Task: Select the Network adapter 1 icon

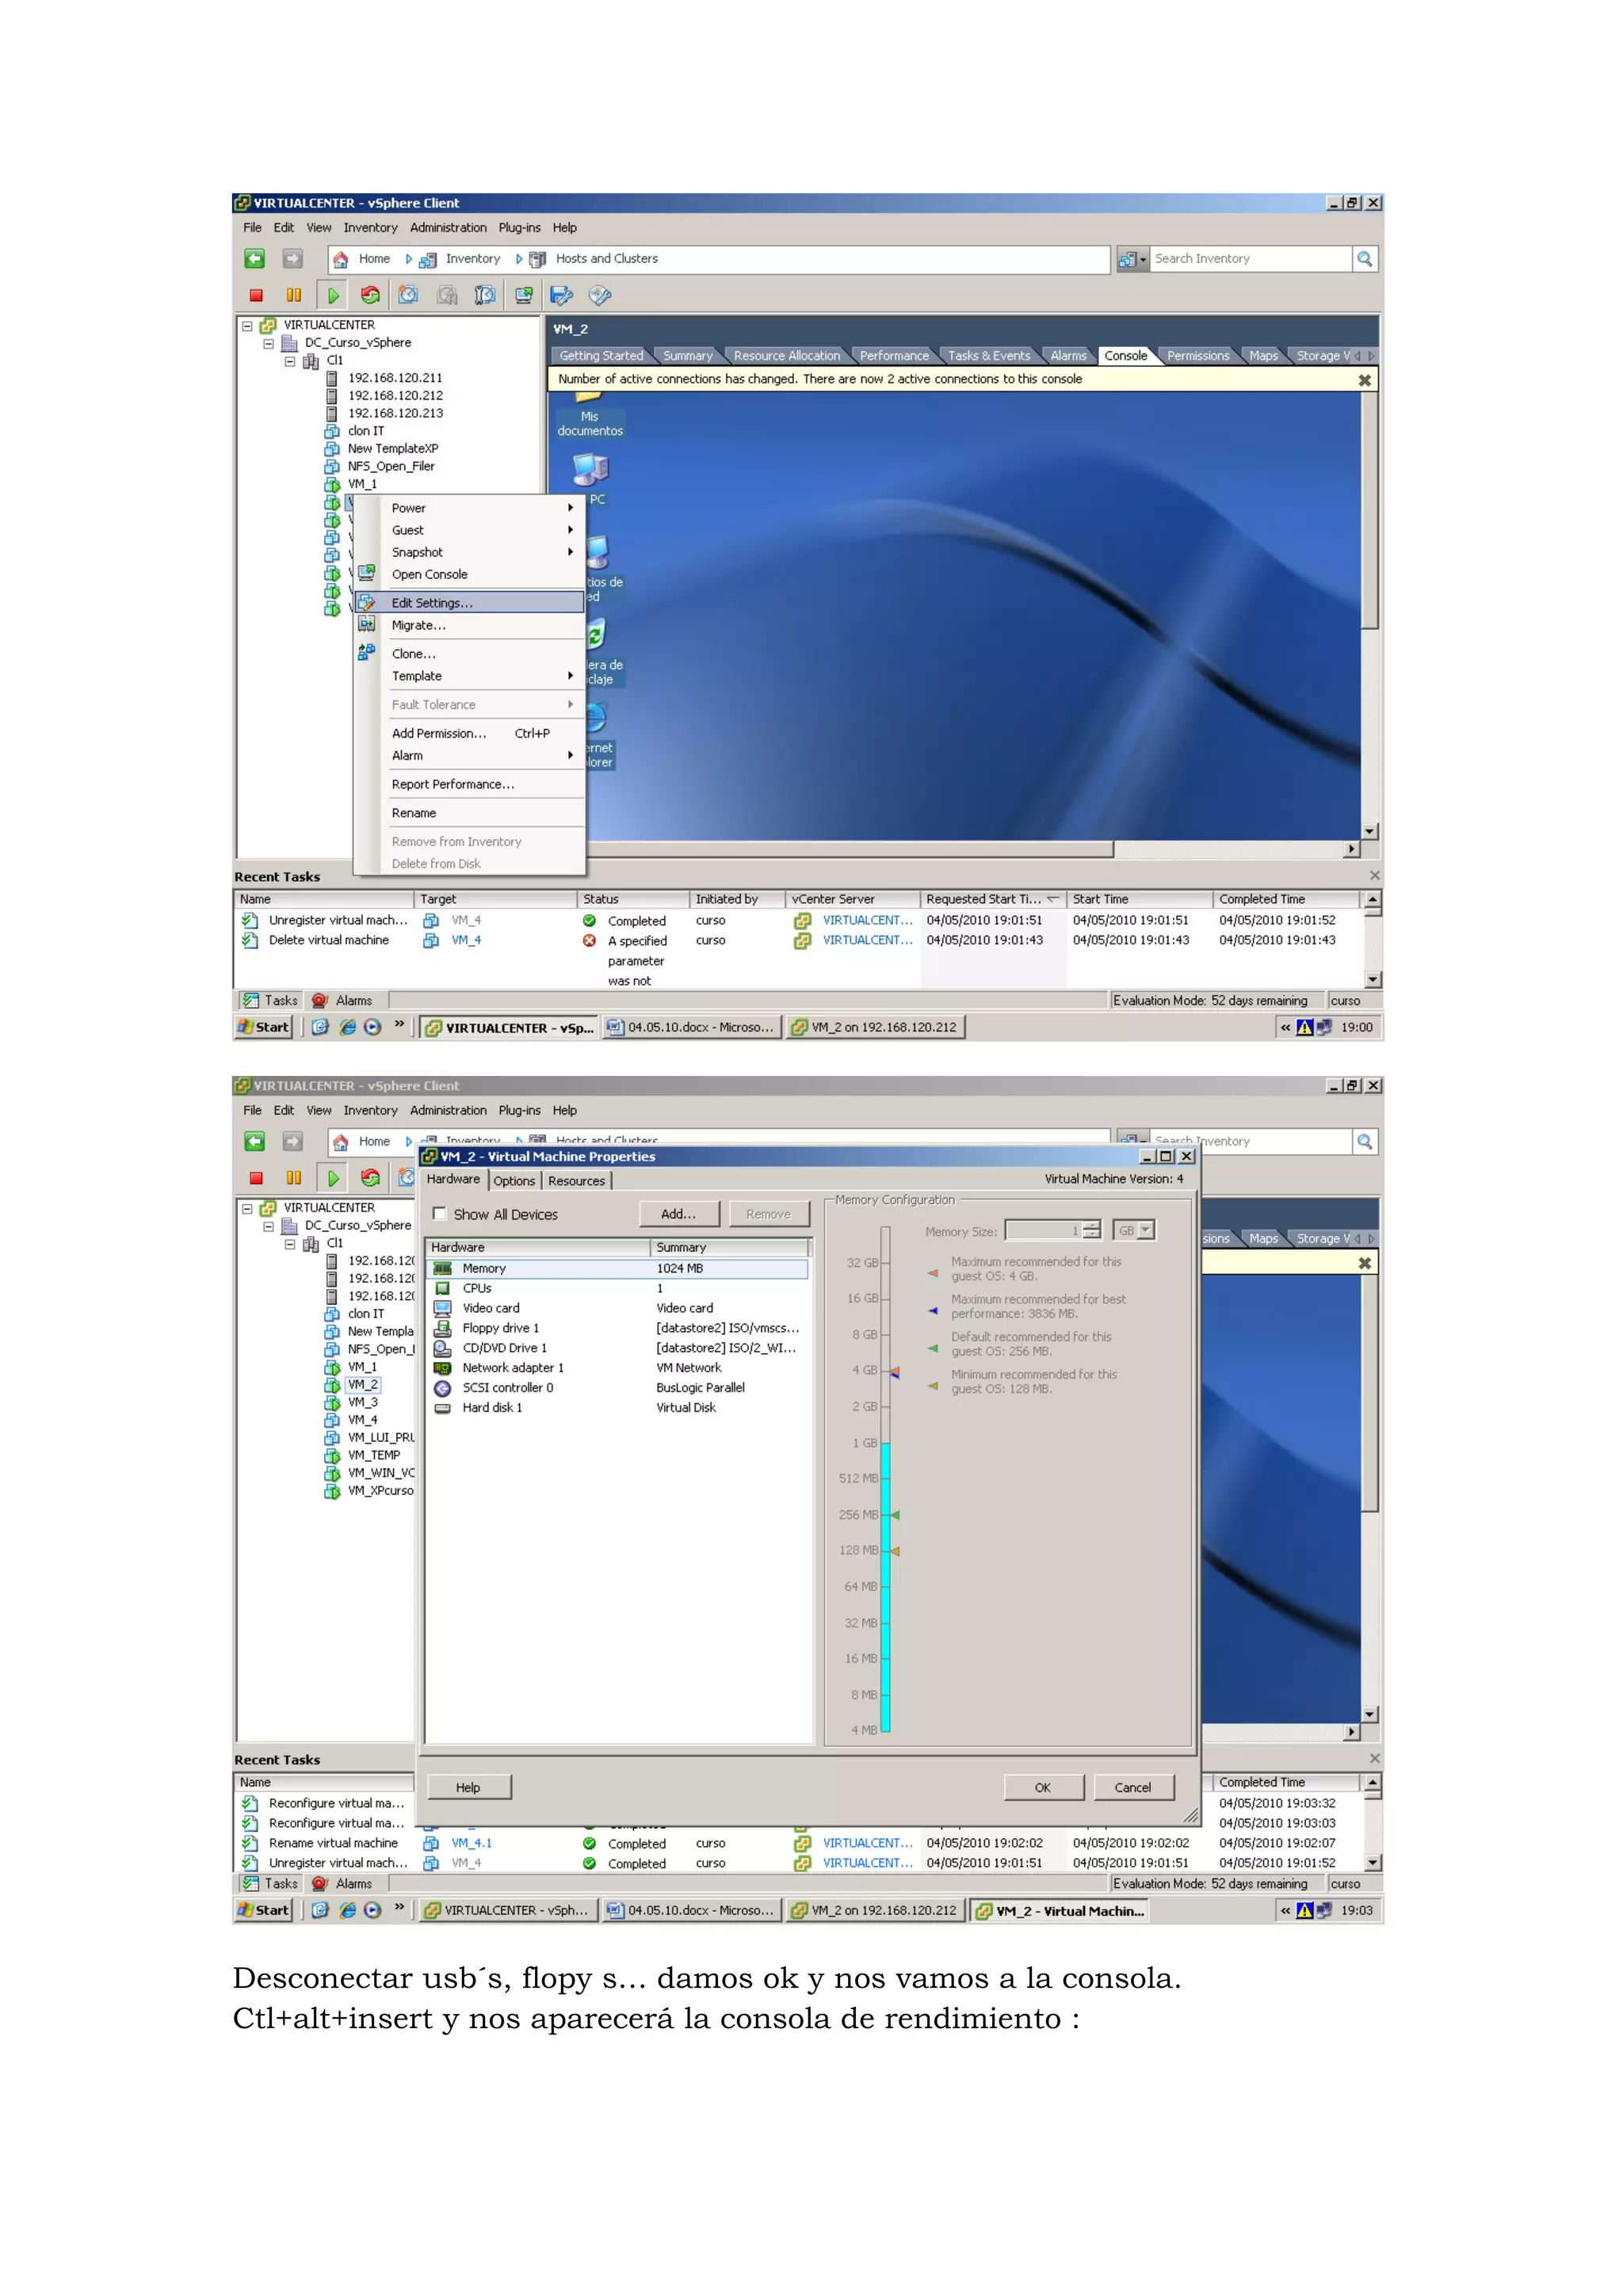Action: coord(442,1368)
